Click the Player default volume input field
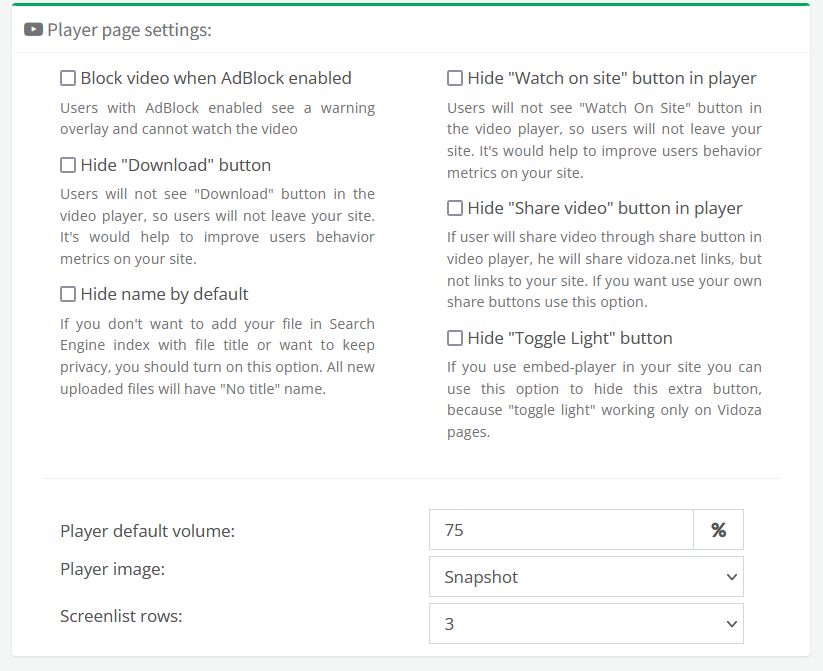823x671 pixels. 561,530
